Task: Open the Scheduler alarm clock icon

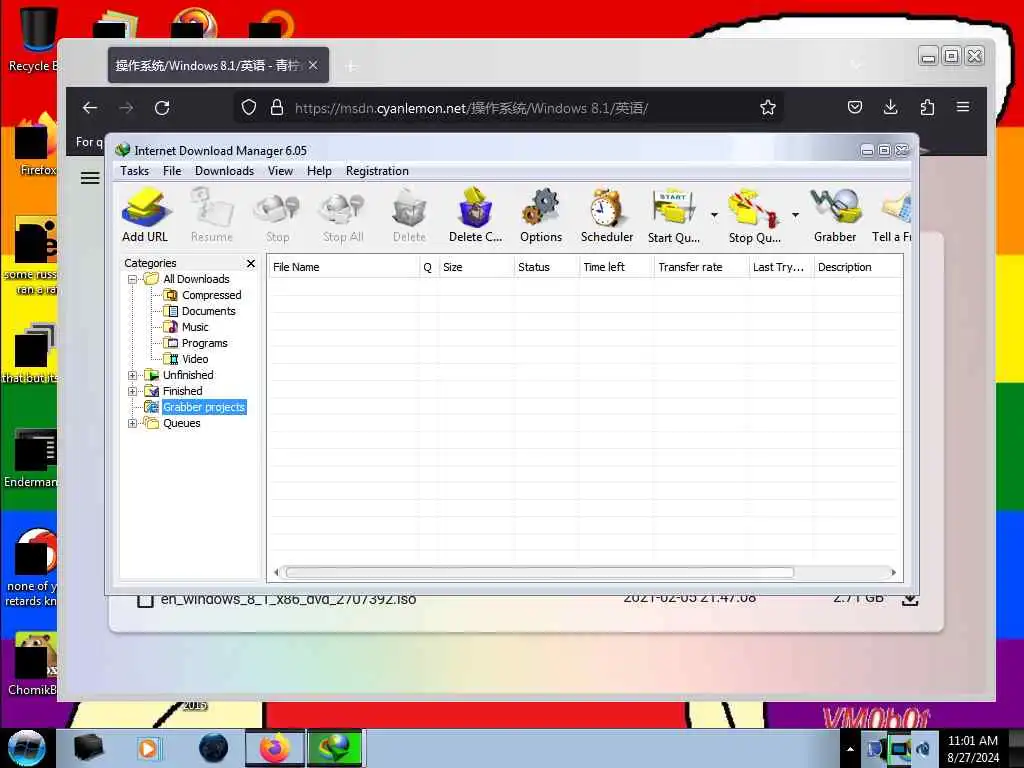Action: [x=607, y=216]
